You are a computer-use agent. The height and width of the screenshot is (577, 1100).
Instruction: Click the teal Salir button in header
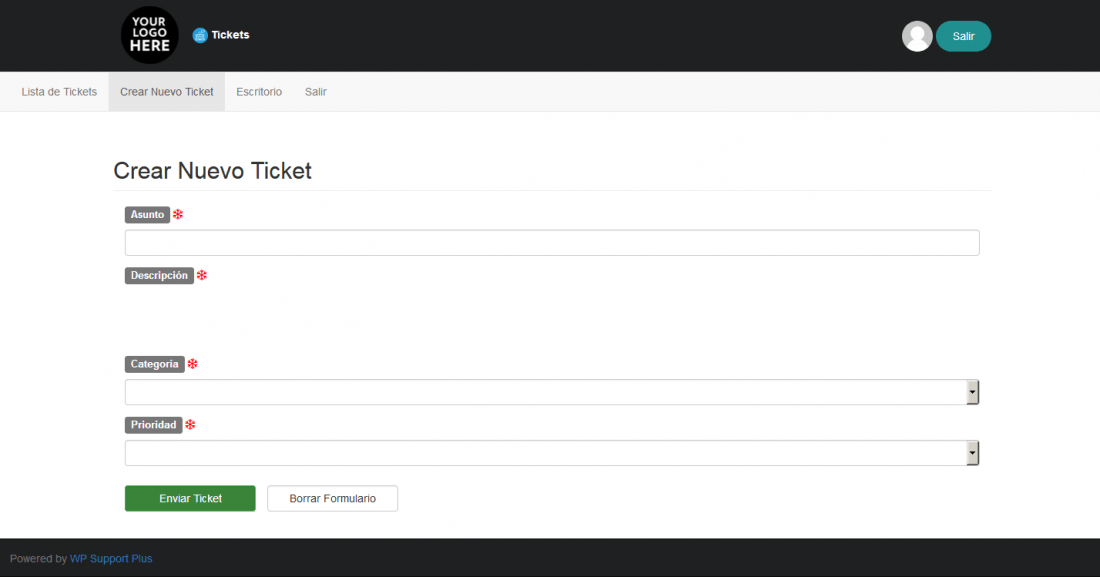pyautogui.click(x=963, y=37)
